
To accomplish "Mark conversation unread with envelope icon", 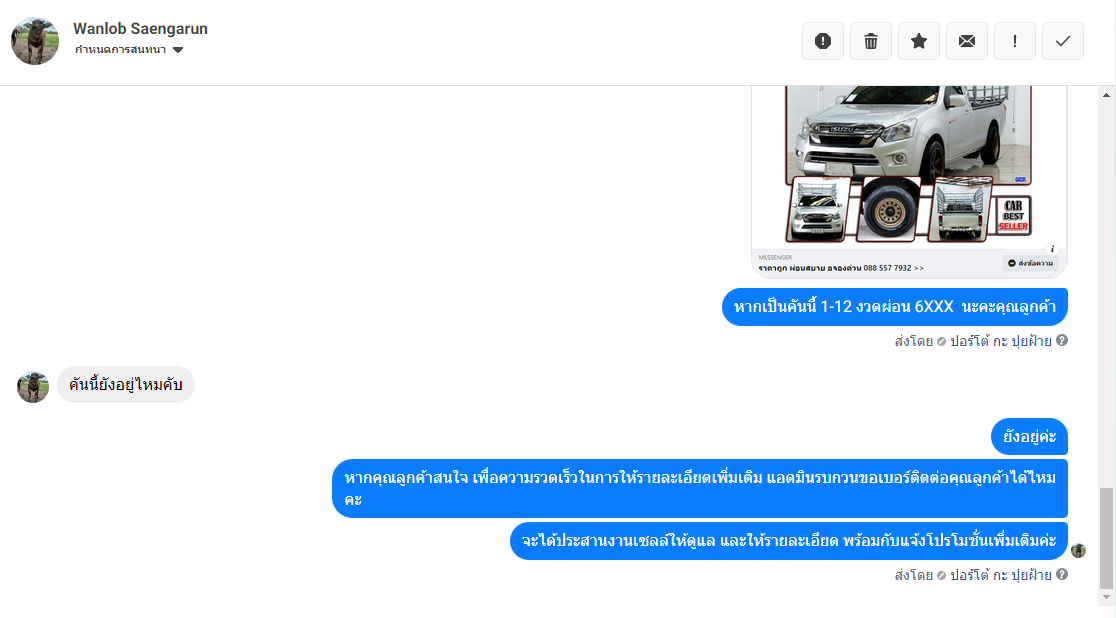I will pos(967,41).
